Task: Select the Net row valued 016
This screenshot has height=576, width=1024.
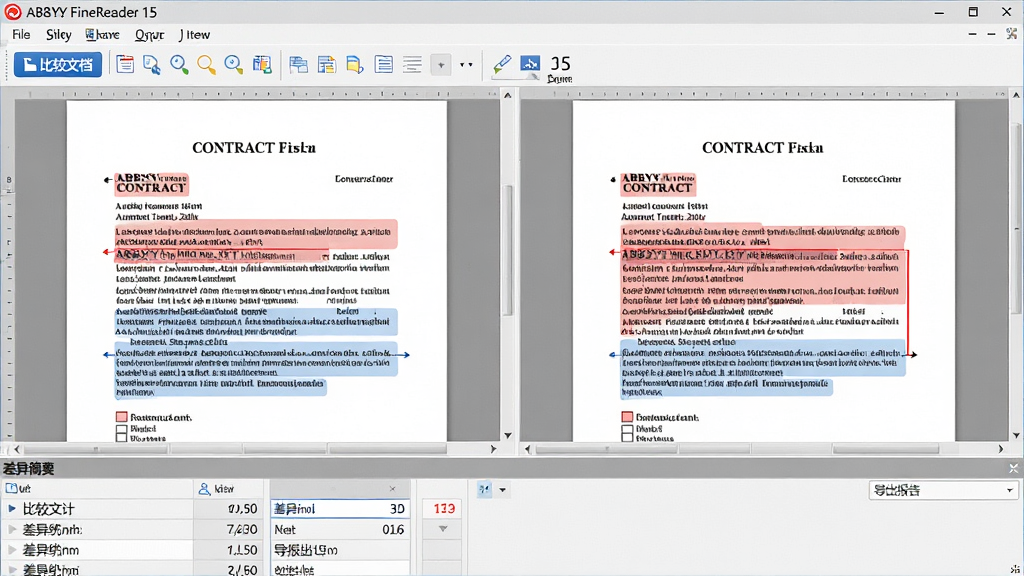Action: [340, 530]
